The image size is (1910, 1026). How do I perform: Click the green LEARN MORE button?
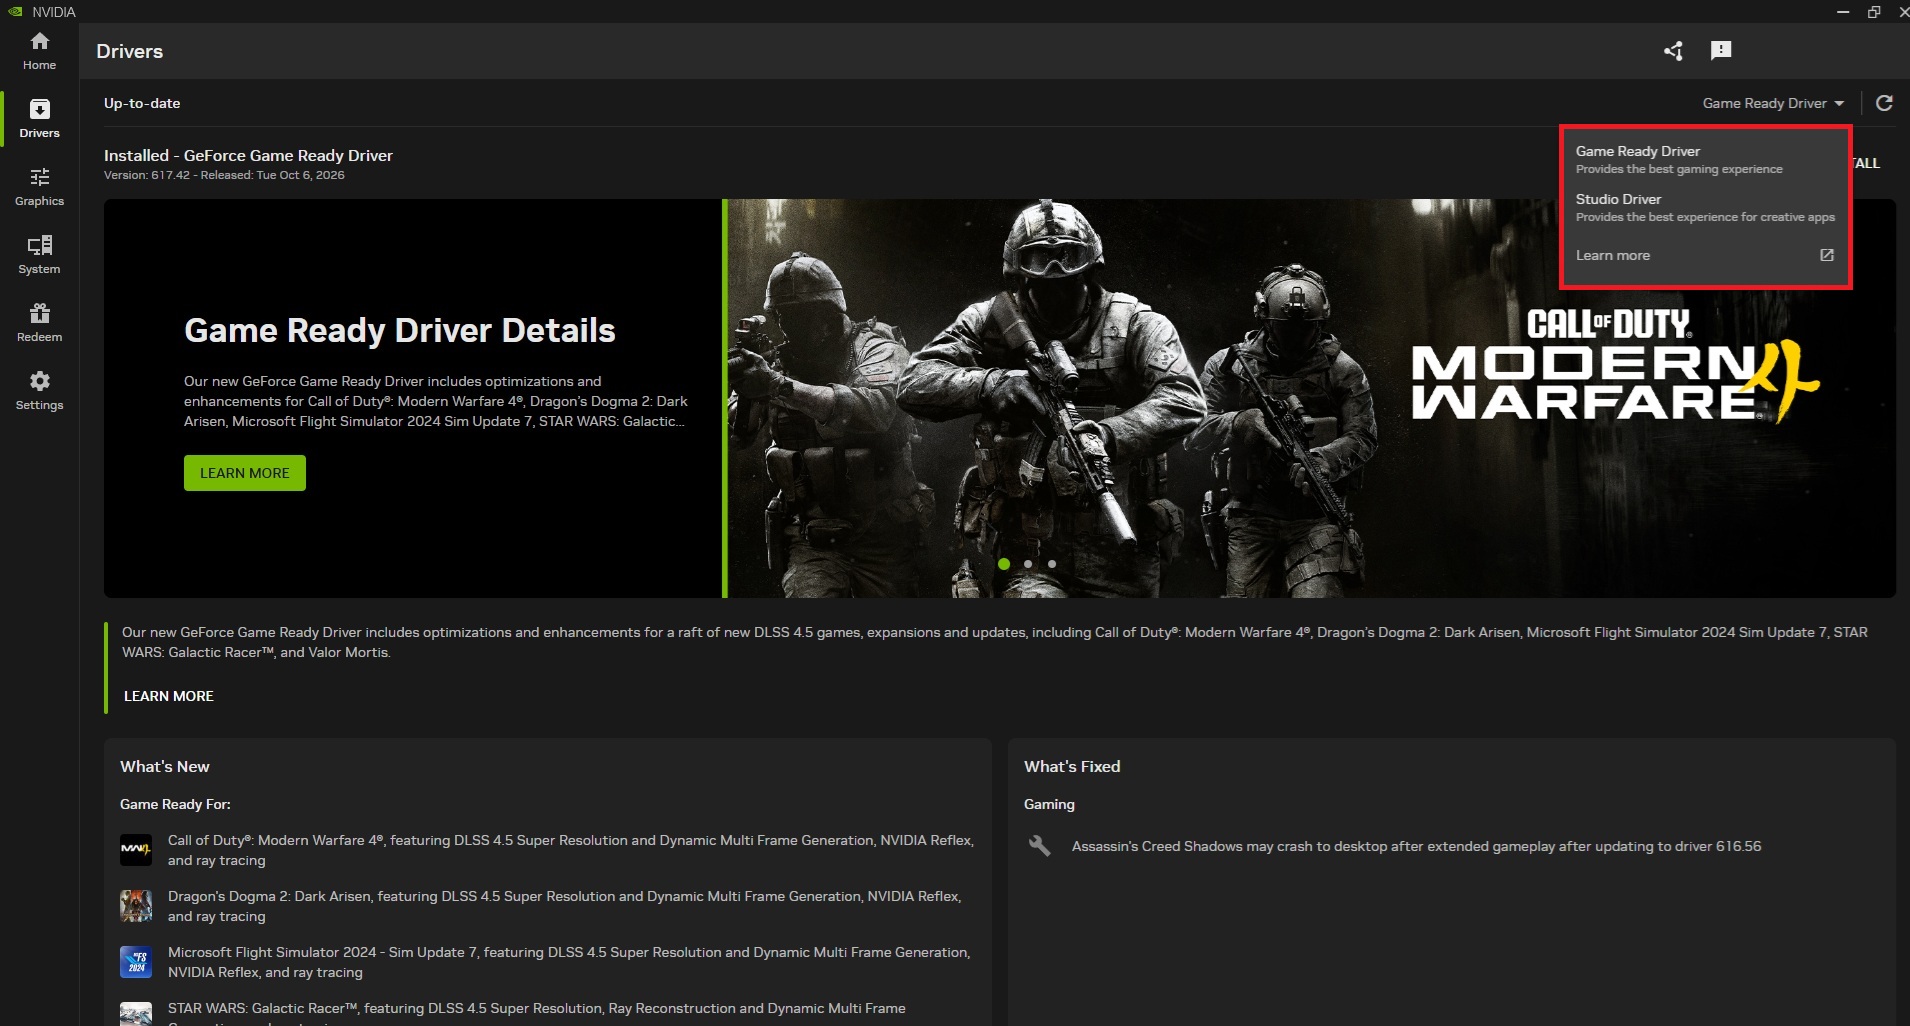(245, 473)
